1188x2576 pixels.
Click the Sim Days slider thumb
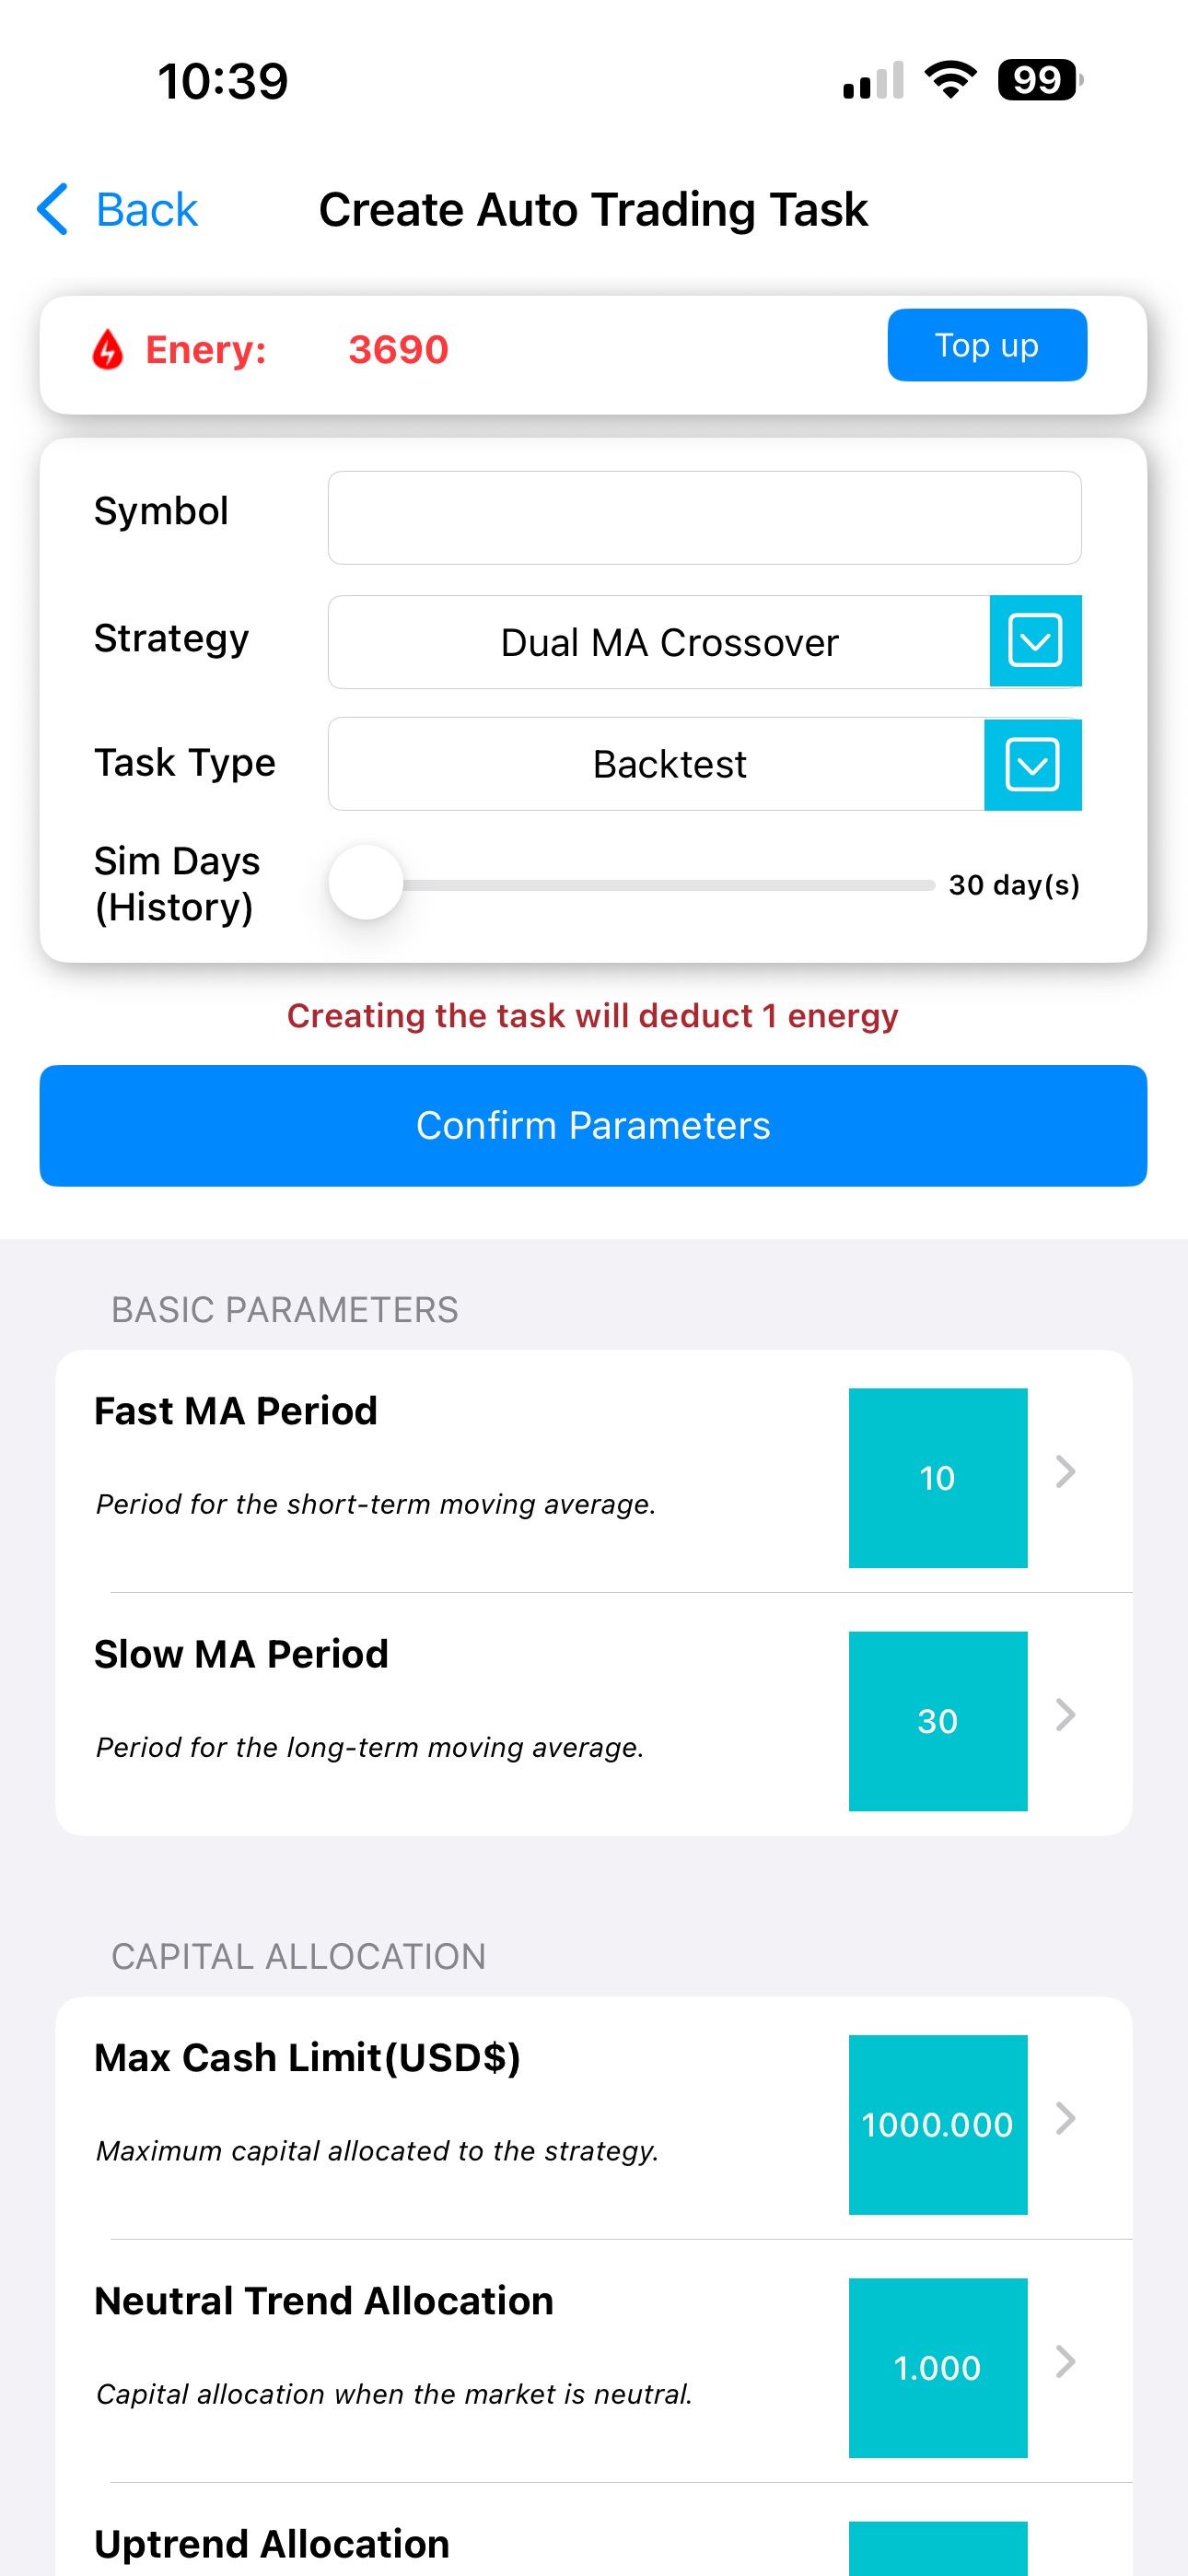coord(366,883)
